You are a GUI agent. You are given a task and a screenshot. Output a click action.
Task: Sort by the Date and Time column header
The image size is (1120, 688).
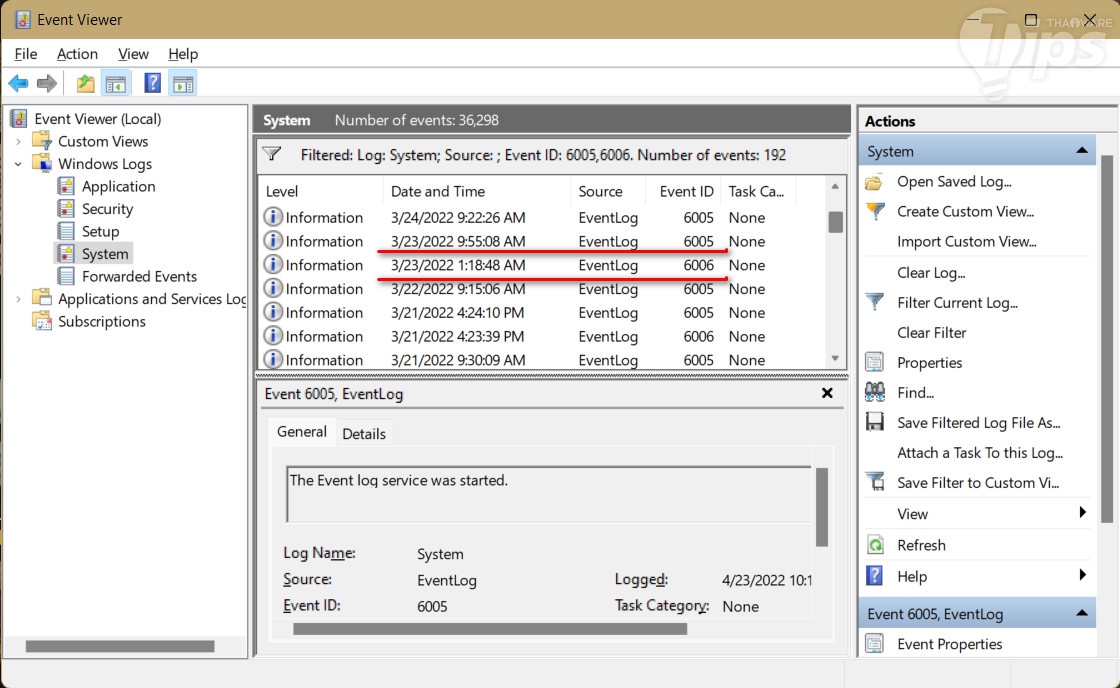438,191
